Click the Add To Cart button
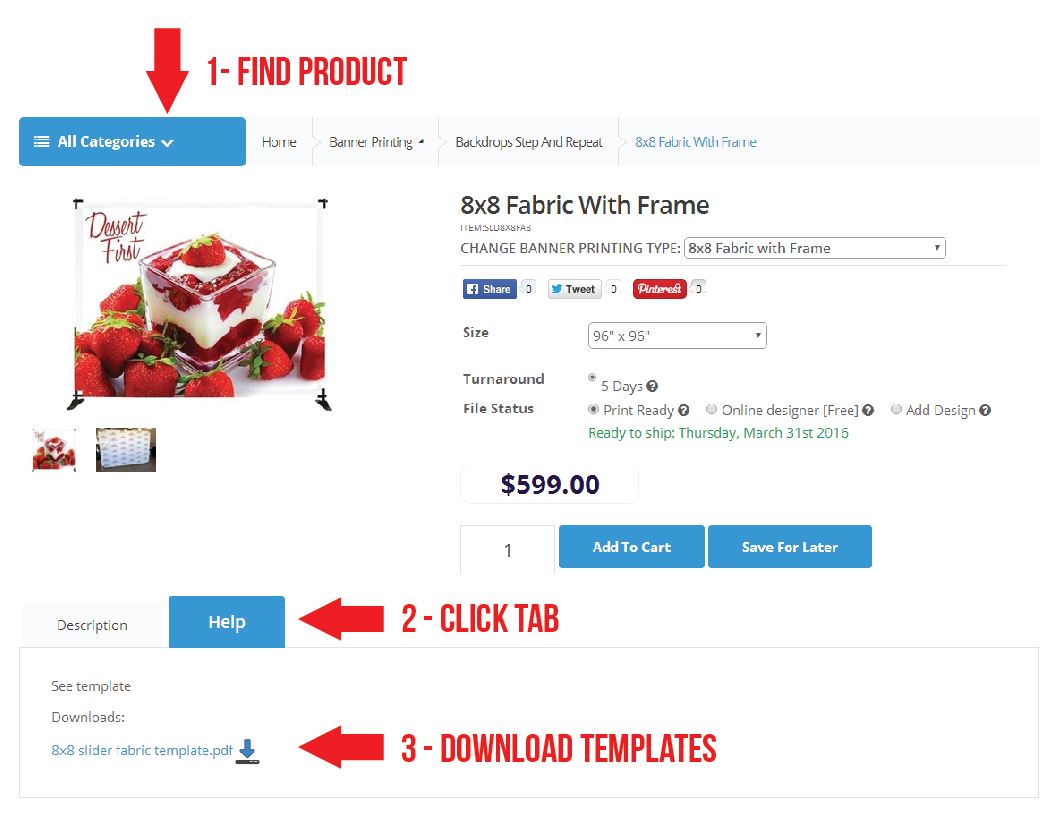This screenshot has height=819, width=1056. click(632, 547)
